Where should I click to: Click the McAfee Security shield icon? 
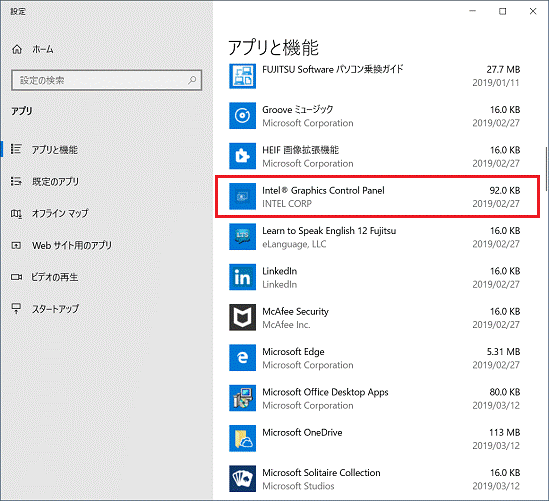(x=242, y=317)
